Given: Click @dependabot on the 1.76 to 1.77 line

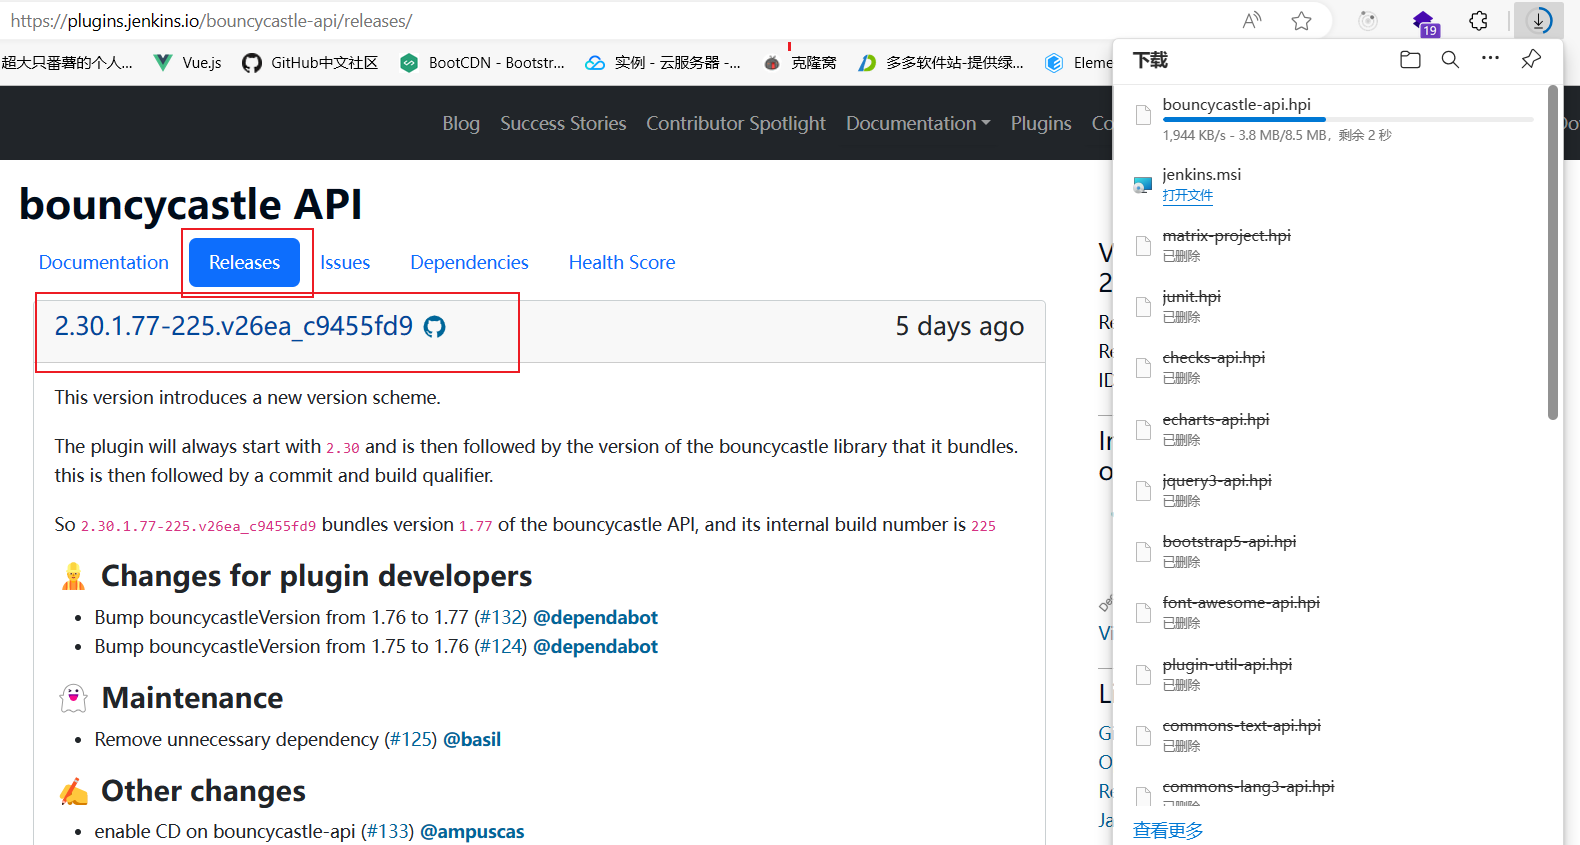Looking at the screenshot, I should click(596, 617).
